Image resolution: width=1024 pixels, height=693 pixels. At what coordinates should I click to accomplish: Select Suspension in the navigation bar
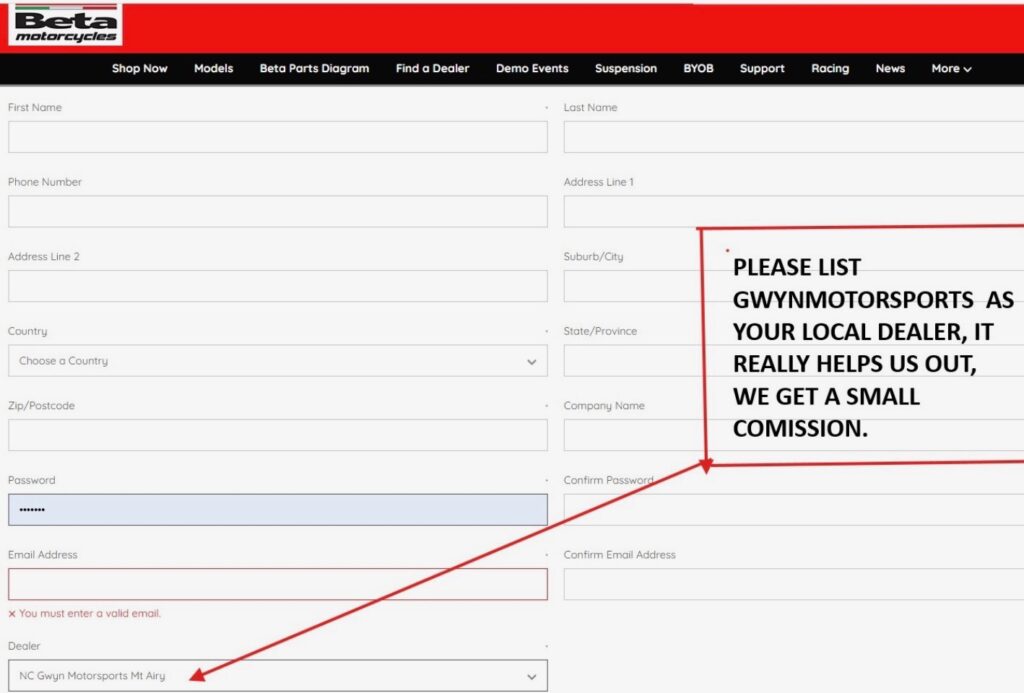625,69
